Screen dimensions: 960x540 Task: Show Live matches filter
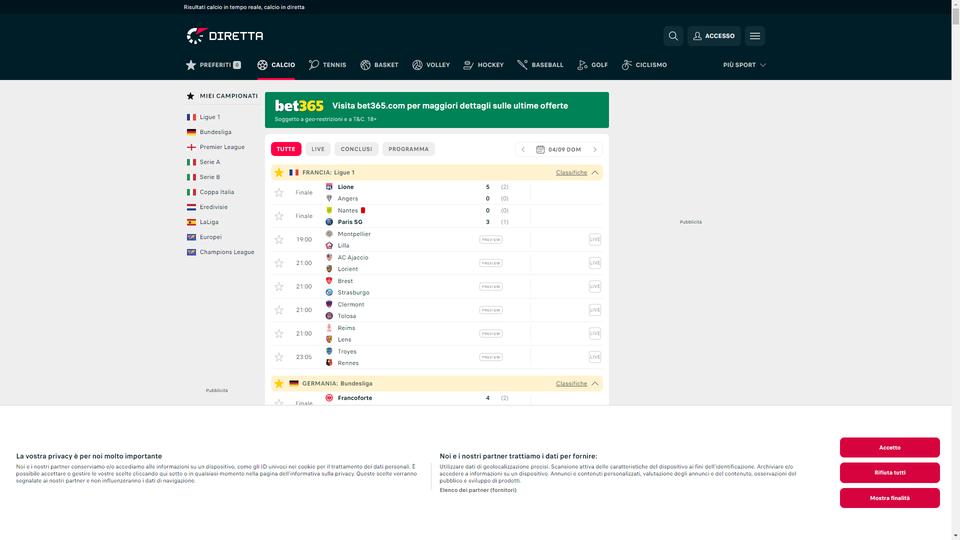(x=318, y=149)
